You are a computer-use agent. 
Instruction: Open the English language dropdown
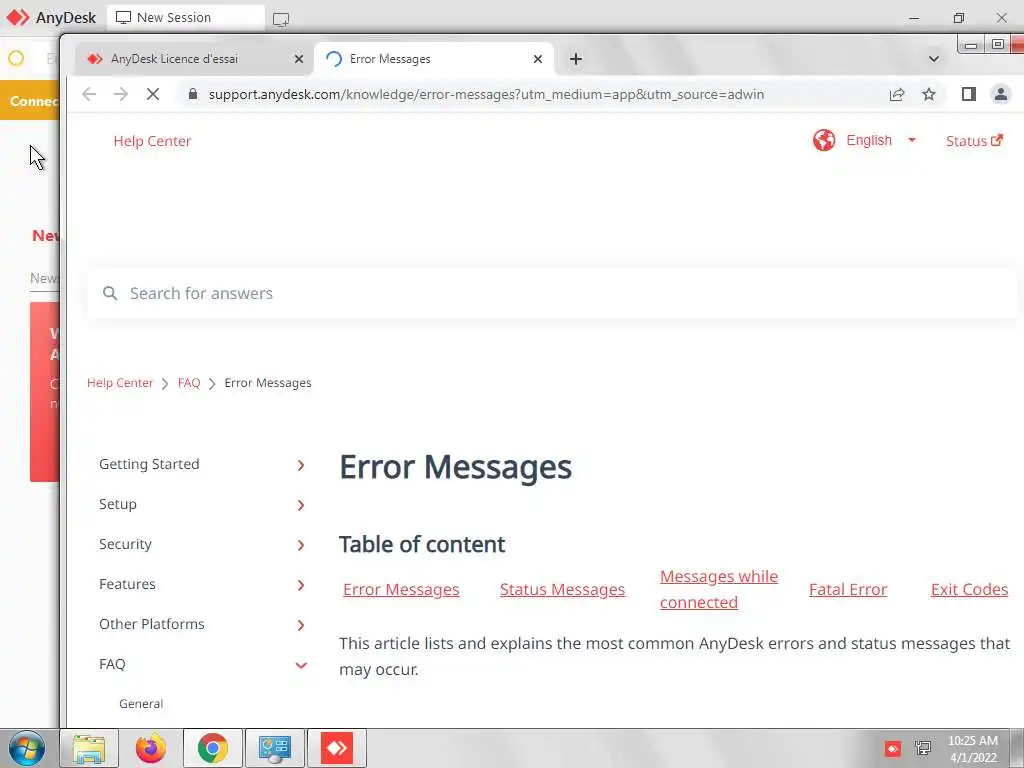click(x=881, y=140)
